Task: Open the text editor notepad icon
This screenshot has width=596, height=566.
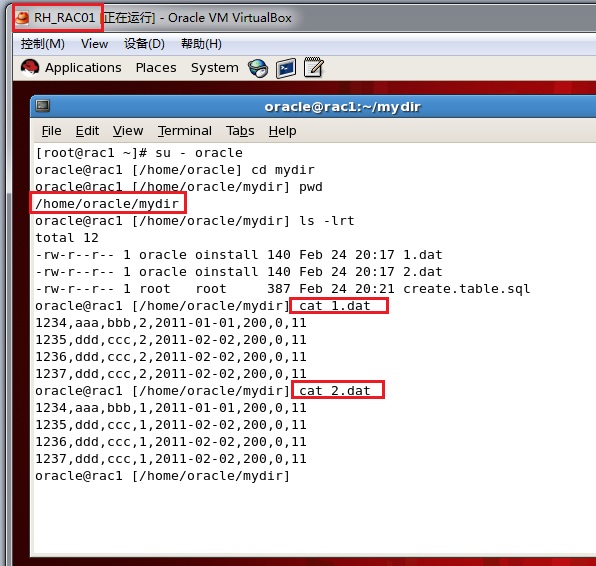Action: (x=314, y=68)
